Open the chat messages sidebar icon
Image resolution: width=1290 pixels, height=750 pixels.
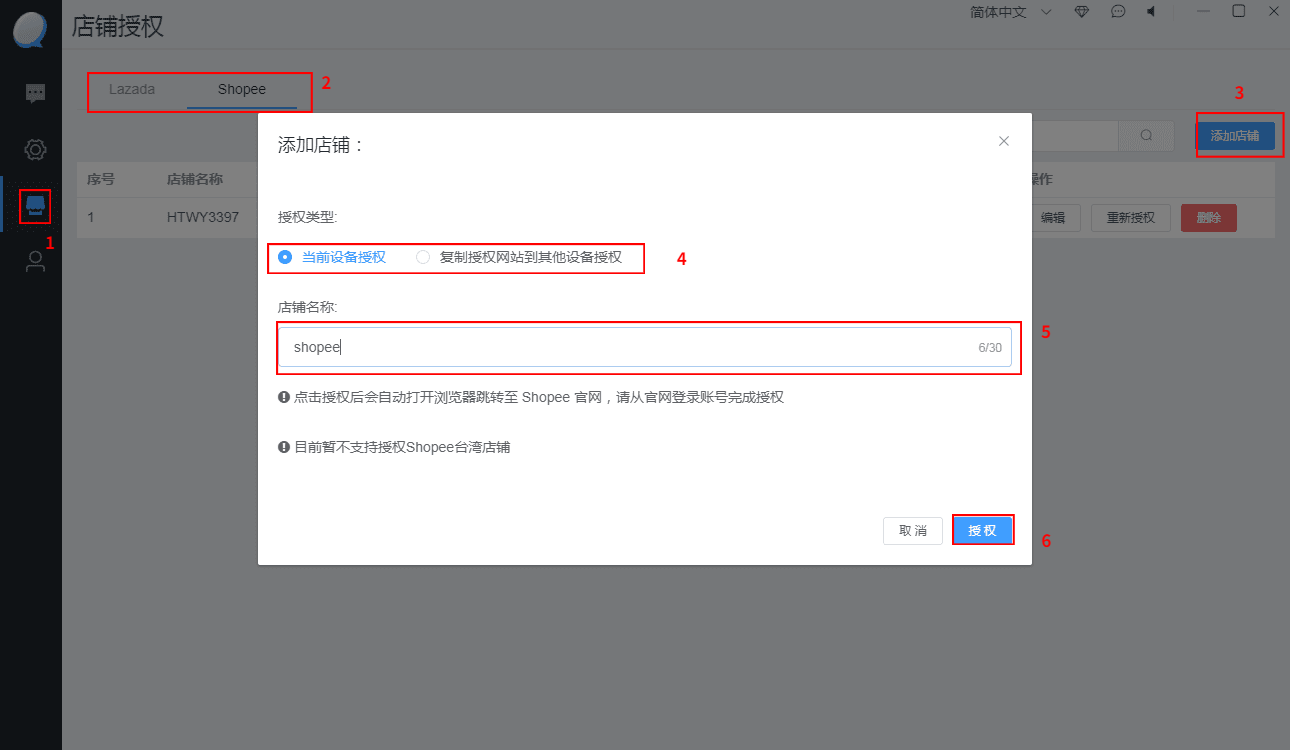pyautogui.click(x=35, y=93)
